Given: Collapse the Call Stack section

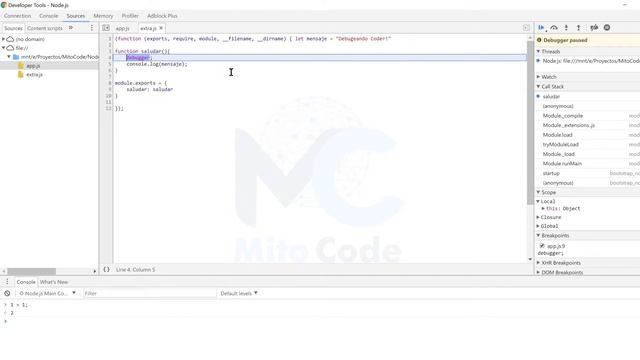Looking at the screenshot, I should [538, 87].
